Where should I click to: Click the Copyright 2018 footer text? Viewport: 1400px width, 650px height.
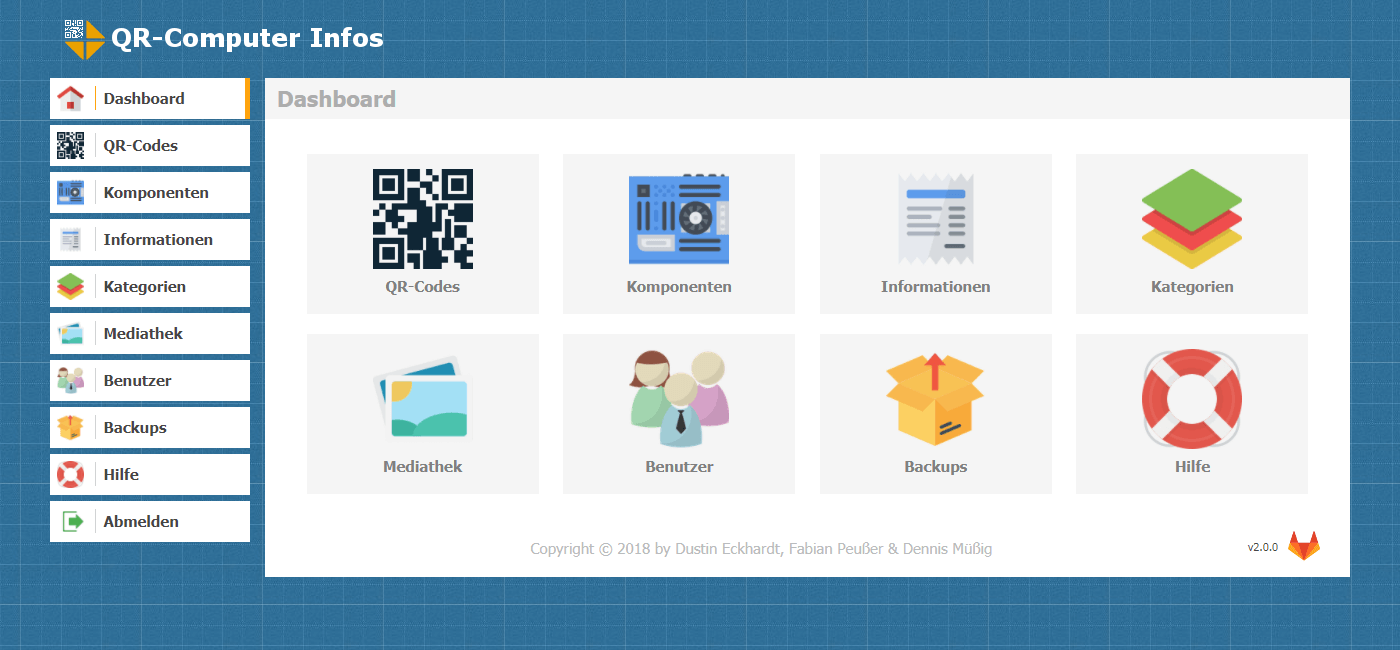pyautogui.click(x=761, y=549)
